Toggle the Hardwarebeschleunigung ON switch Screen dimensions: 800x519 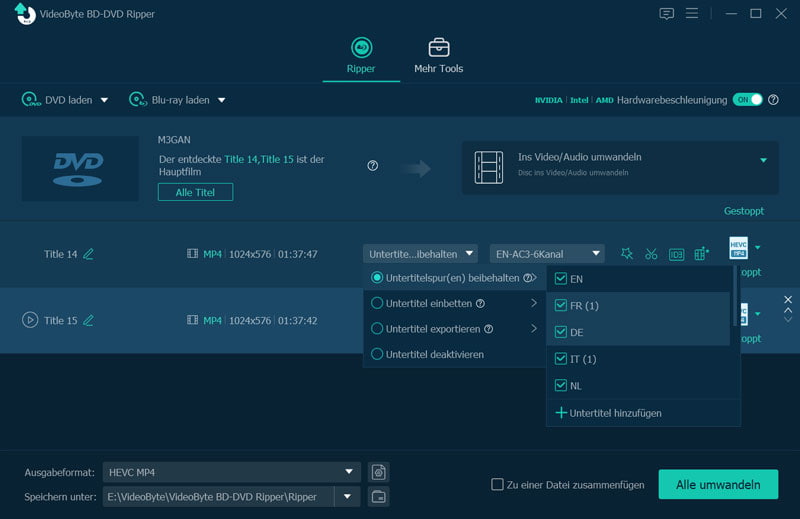click(x=747, y=100)
